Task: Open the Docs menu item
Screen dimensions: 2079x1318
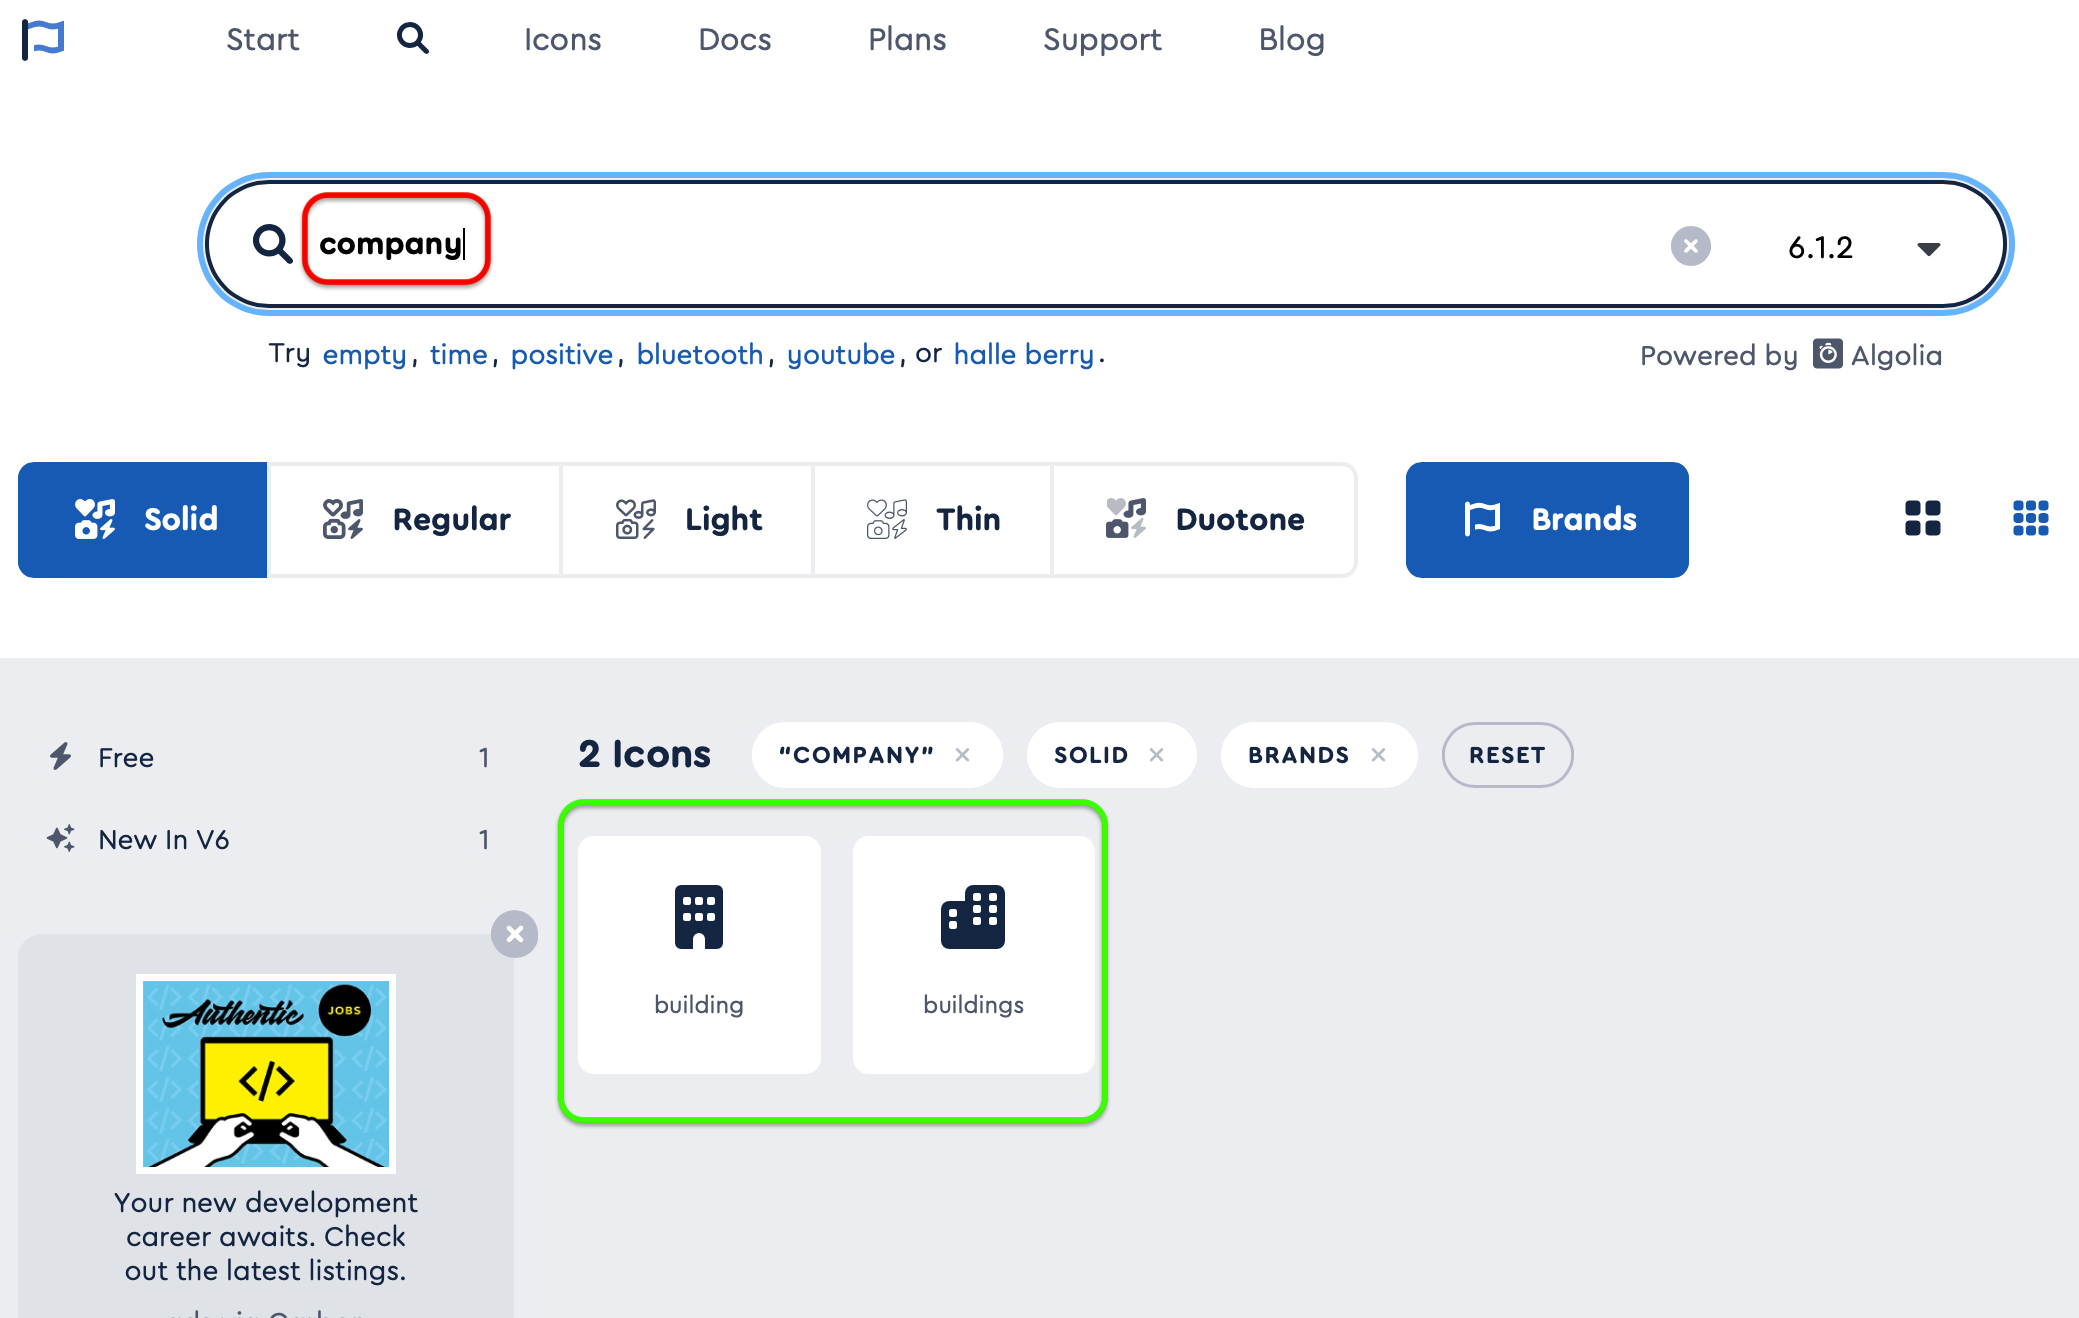Action: point(734,39)
